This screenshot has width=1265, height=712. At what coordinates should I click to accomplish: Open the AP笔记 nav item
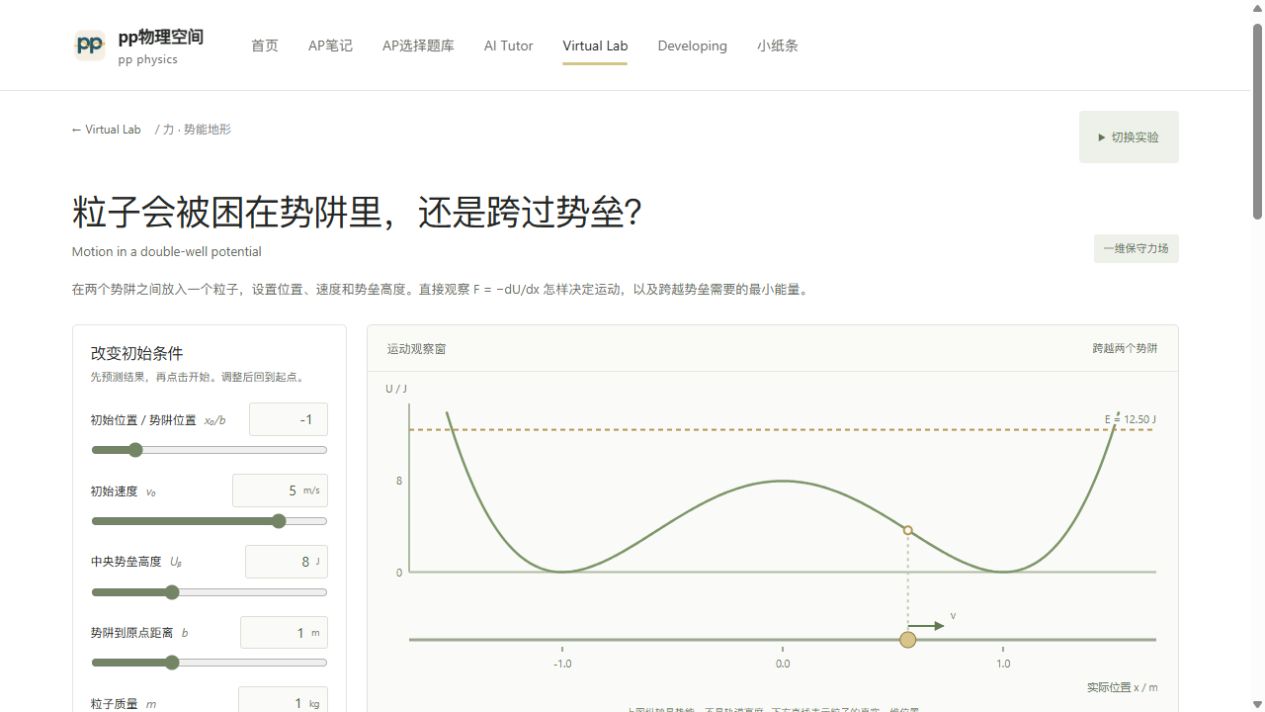[x=330, y=46]
